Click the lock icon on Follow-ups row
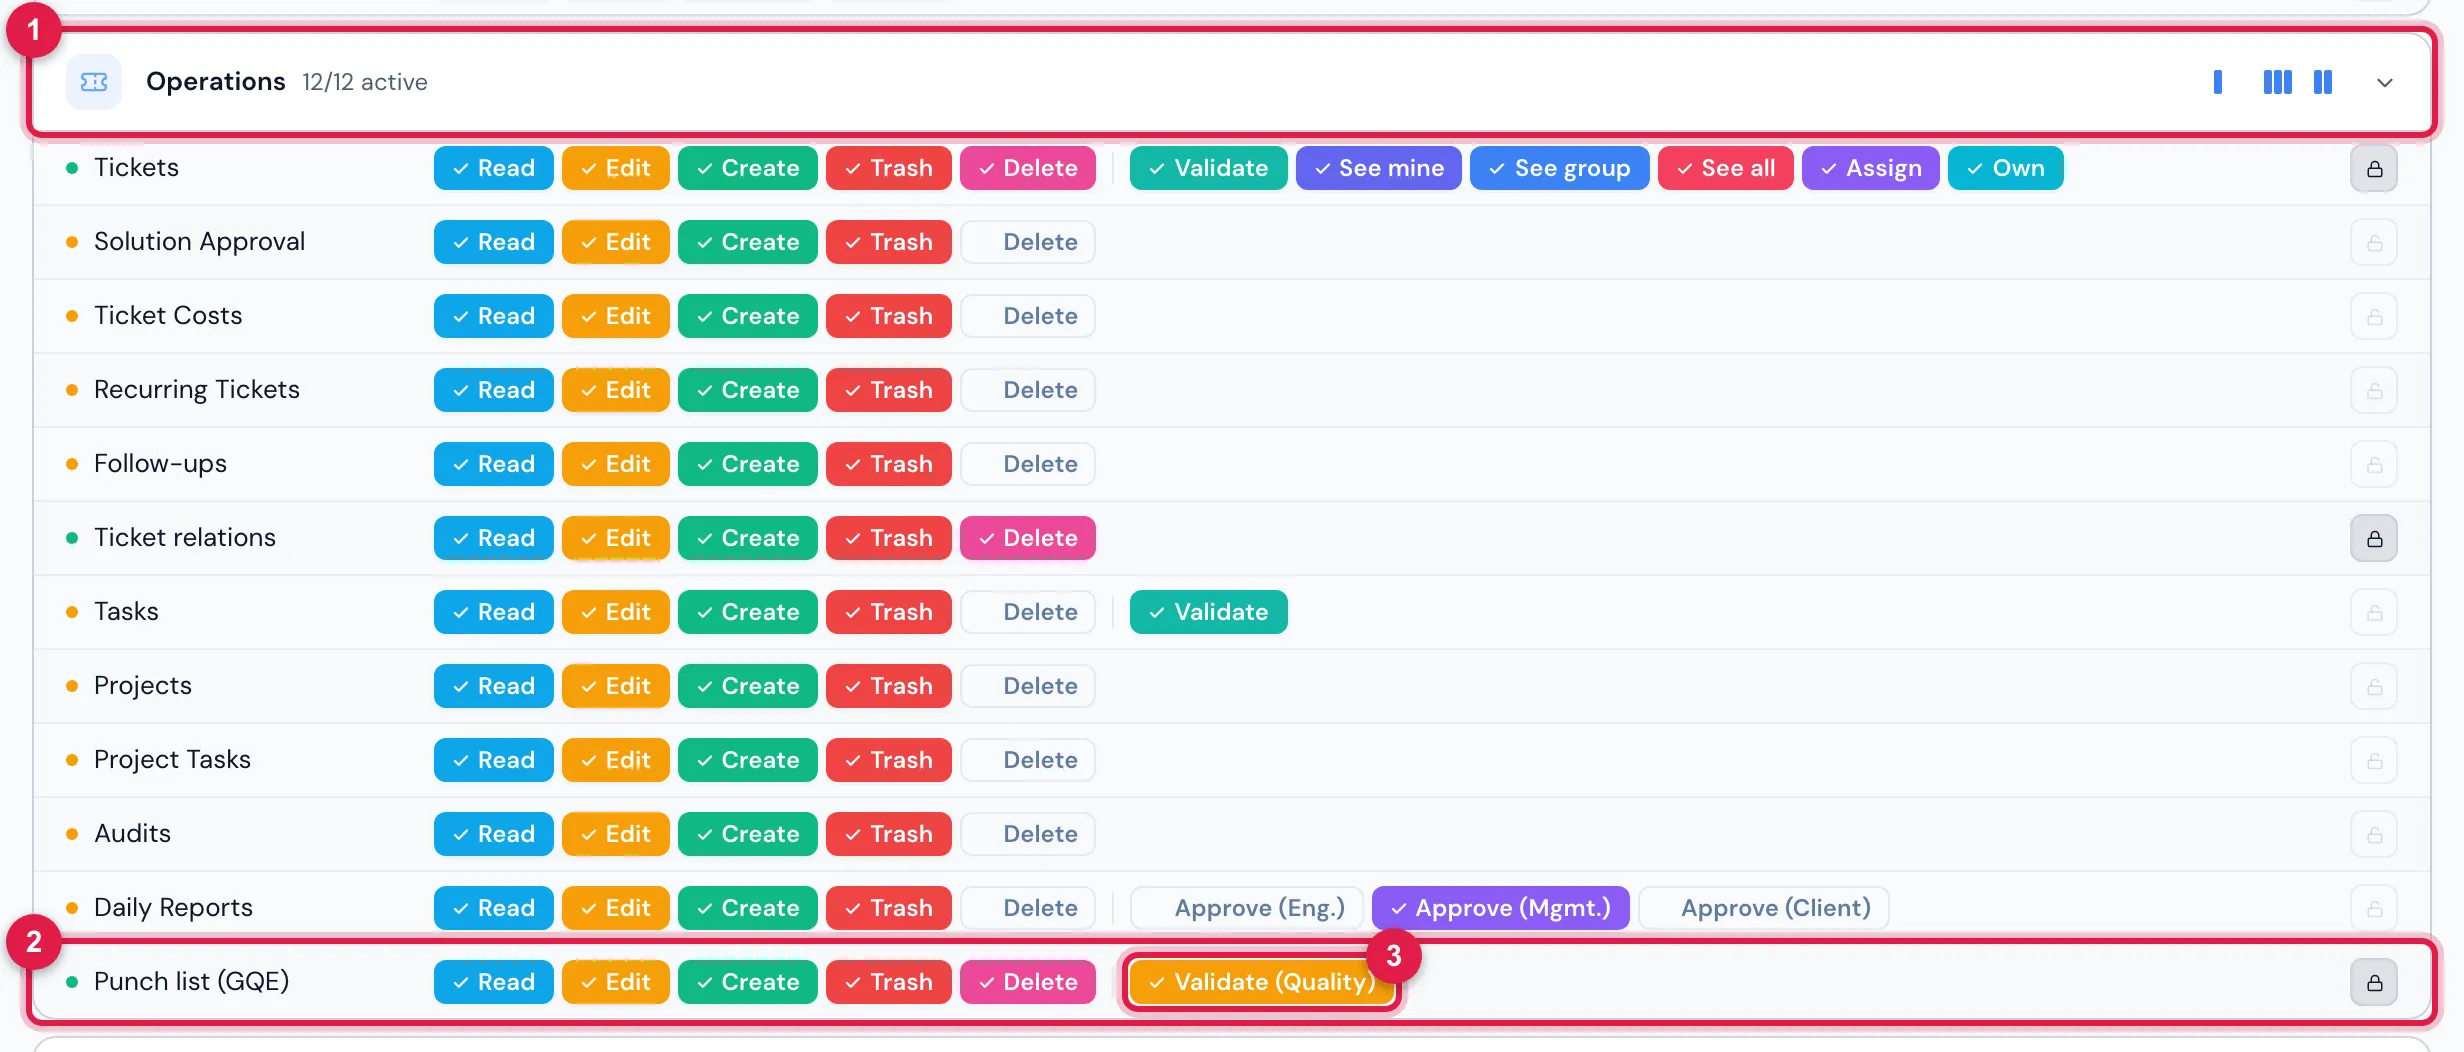This screenshot has height=1052, width=2464. (x=2374, y=465)
